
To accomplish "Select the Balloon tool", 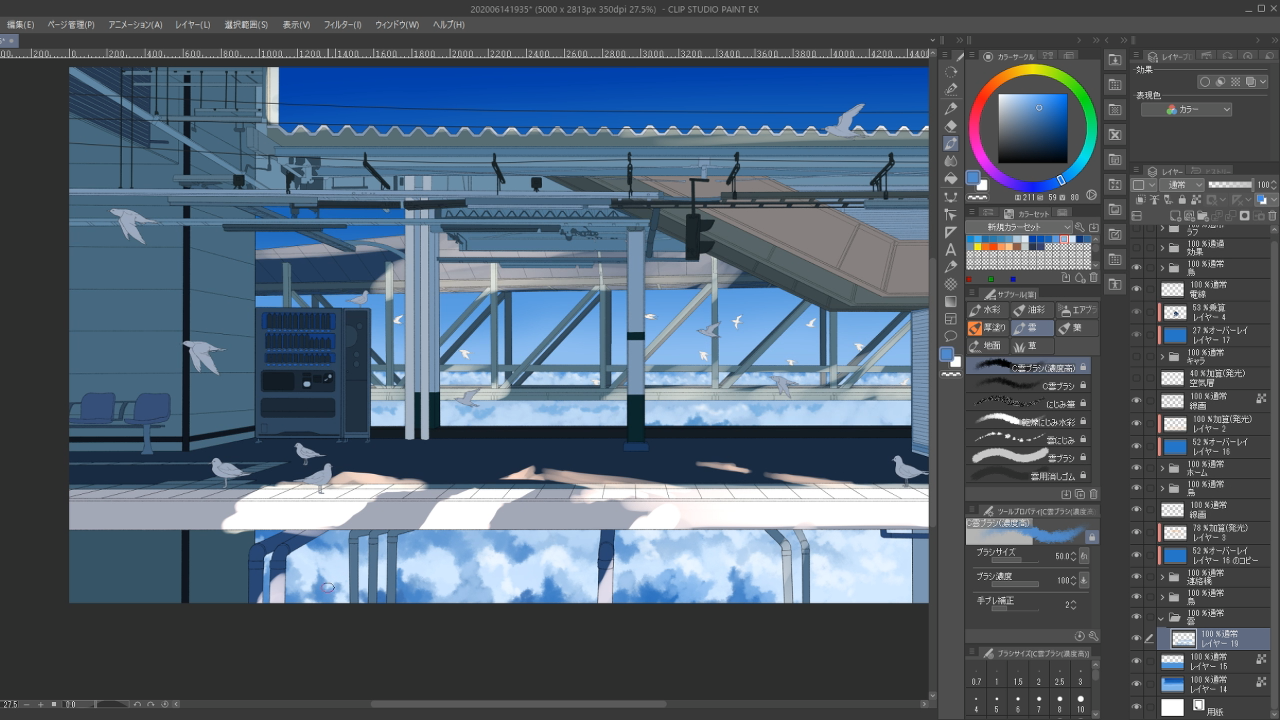I will click(951, 336).
